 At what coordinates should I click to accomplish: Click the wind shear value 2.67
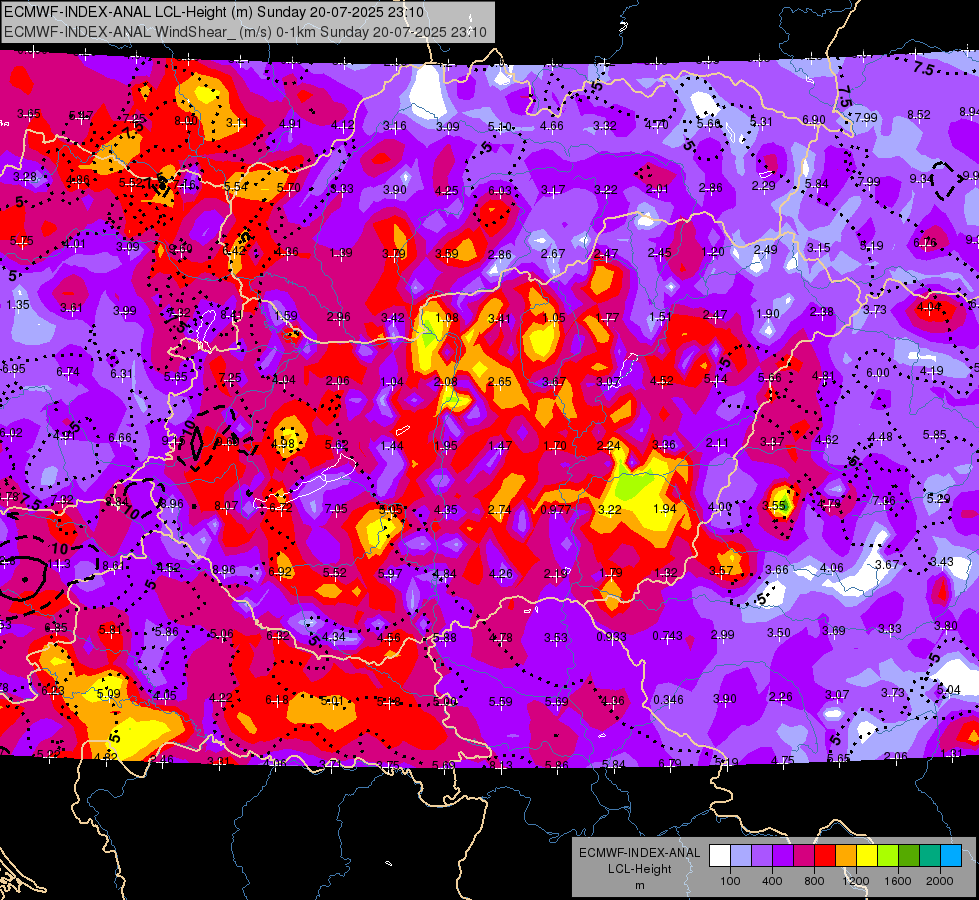pos(553,254)
